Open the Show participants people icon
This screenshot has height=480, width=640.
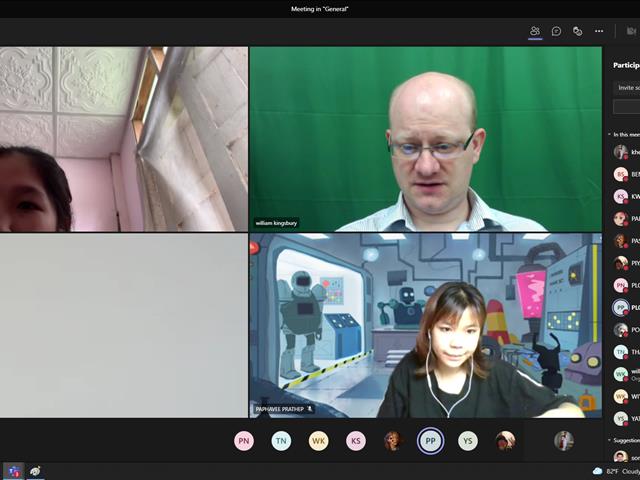tap(535, 31)
